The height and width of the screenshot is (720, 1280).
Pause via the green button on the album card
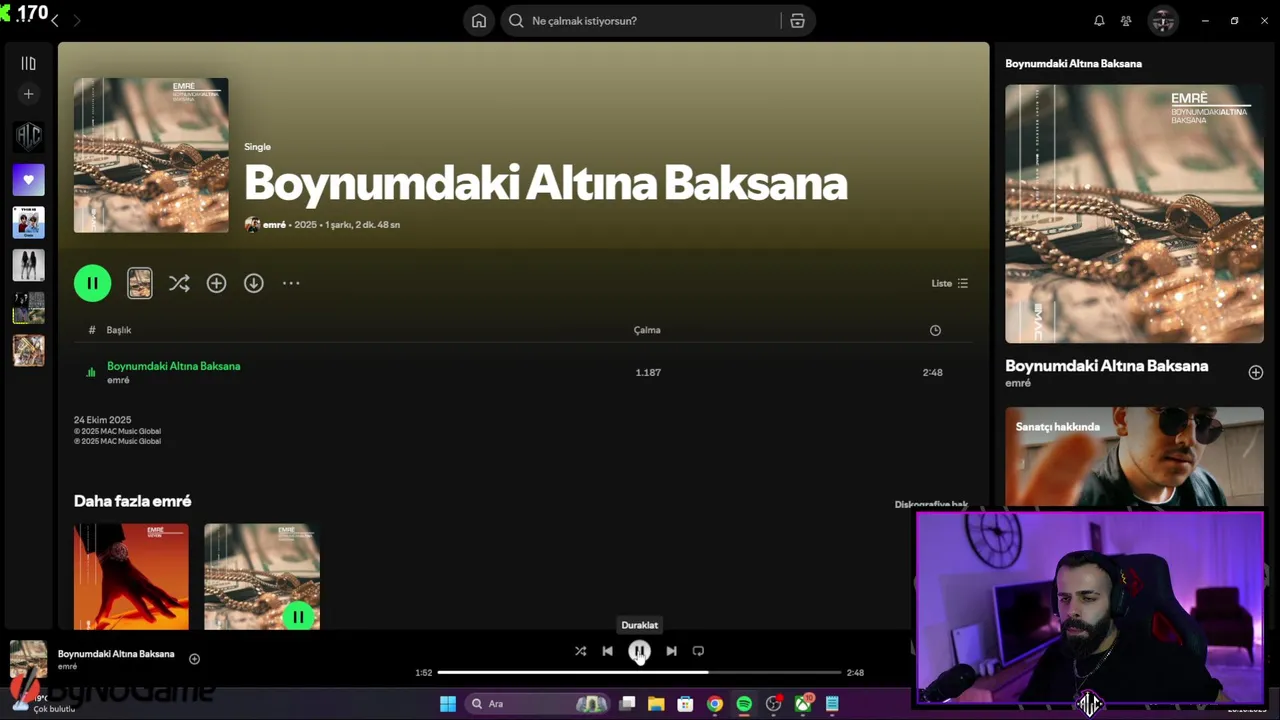click(298, 617)
